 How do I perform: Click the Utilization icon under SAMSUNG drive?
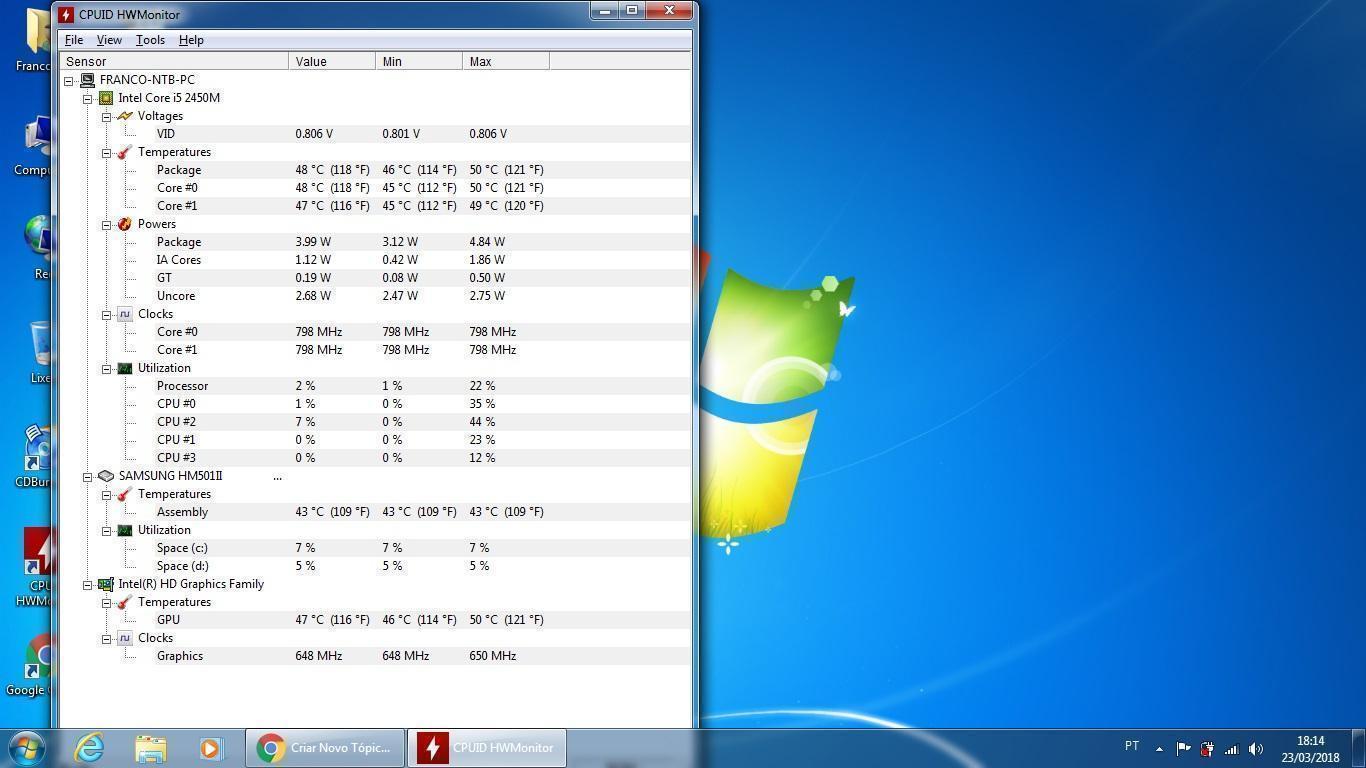pyautogui.click(x=124, y=530)
